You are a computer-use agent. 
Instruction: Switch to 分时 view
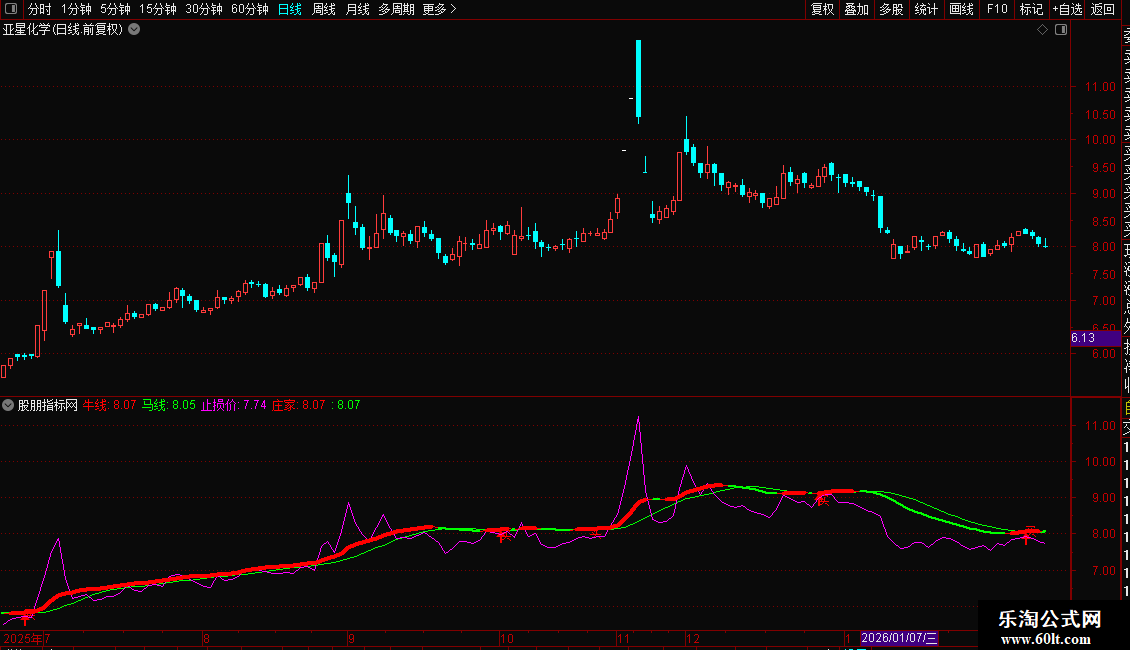pyautogui.click(x=40, y=9)
